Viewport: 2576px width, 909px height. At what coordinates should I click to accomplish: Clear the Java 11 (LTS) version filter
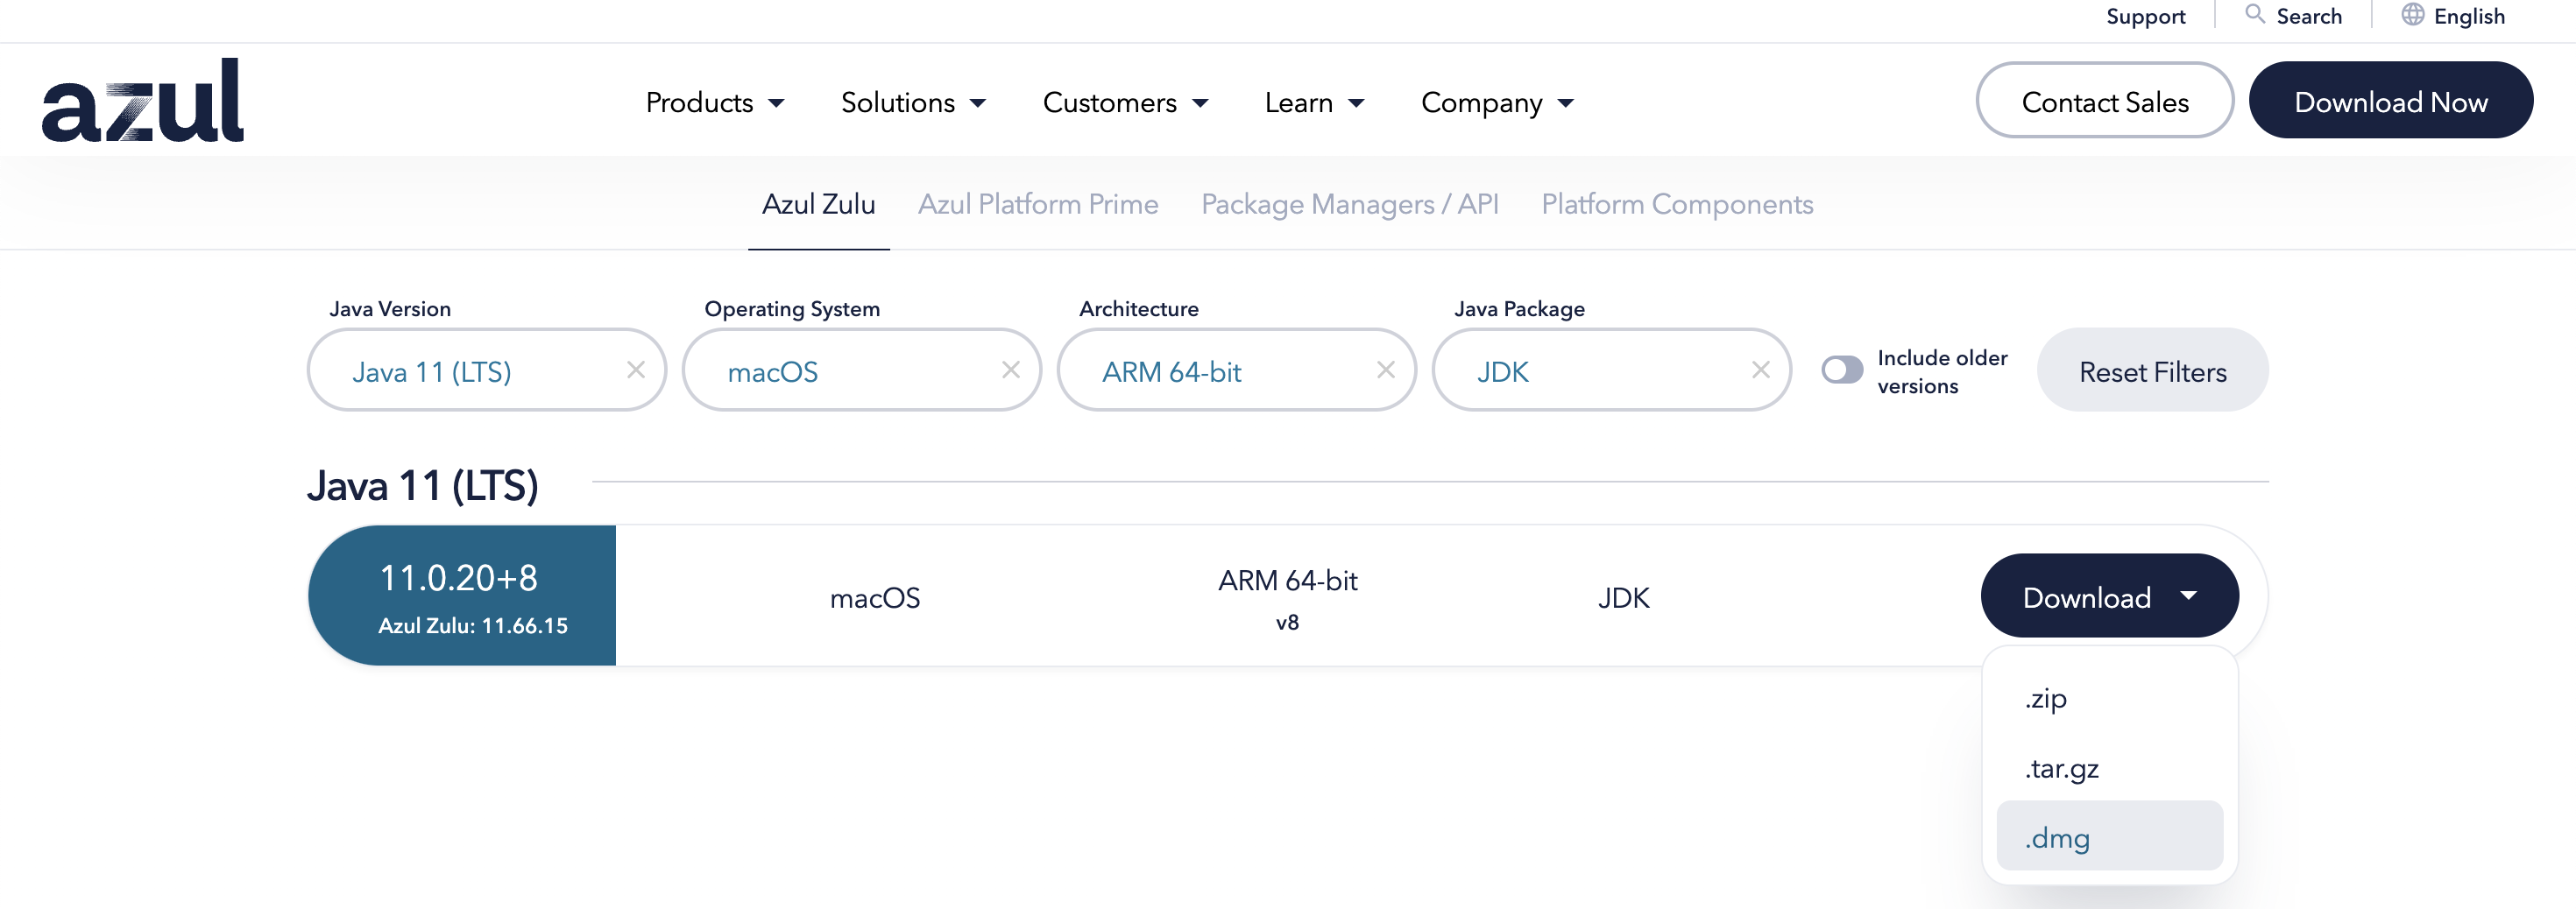[636, 370]
